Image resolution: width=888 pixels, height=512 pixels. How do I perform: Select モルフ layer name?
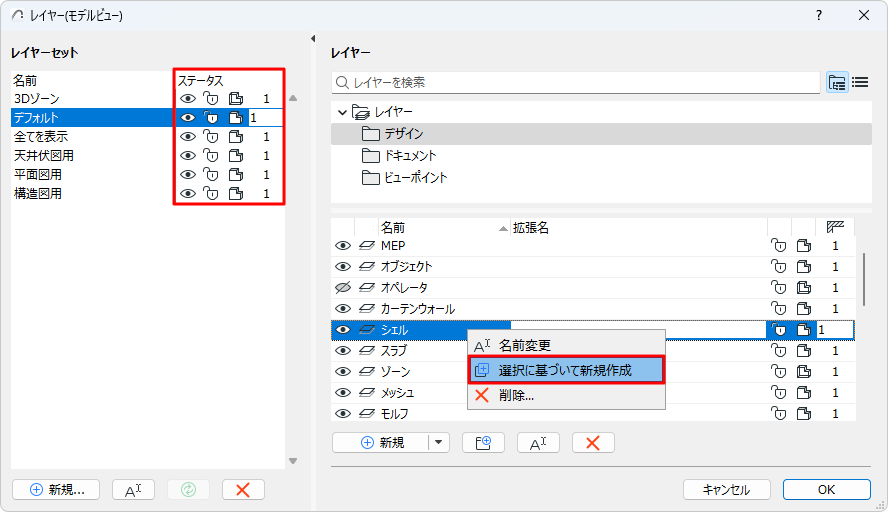(394, 413)
